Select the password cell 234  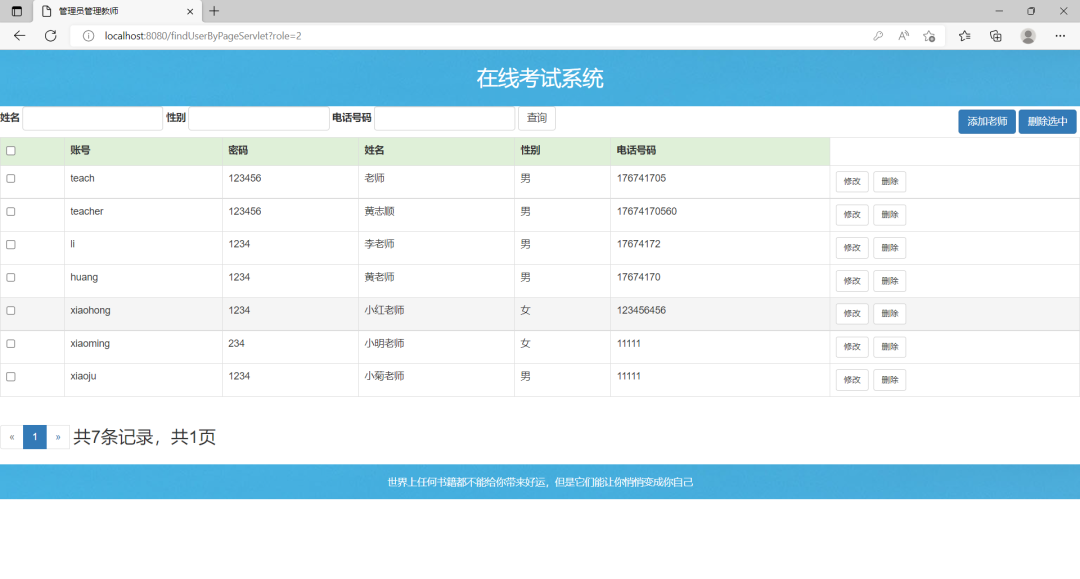[x=236, y=344]
